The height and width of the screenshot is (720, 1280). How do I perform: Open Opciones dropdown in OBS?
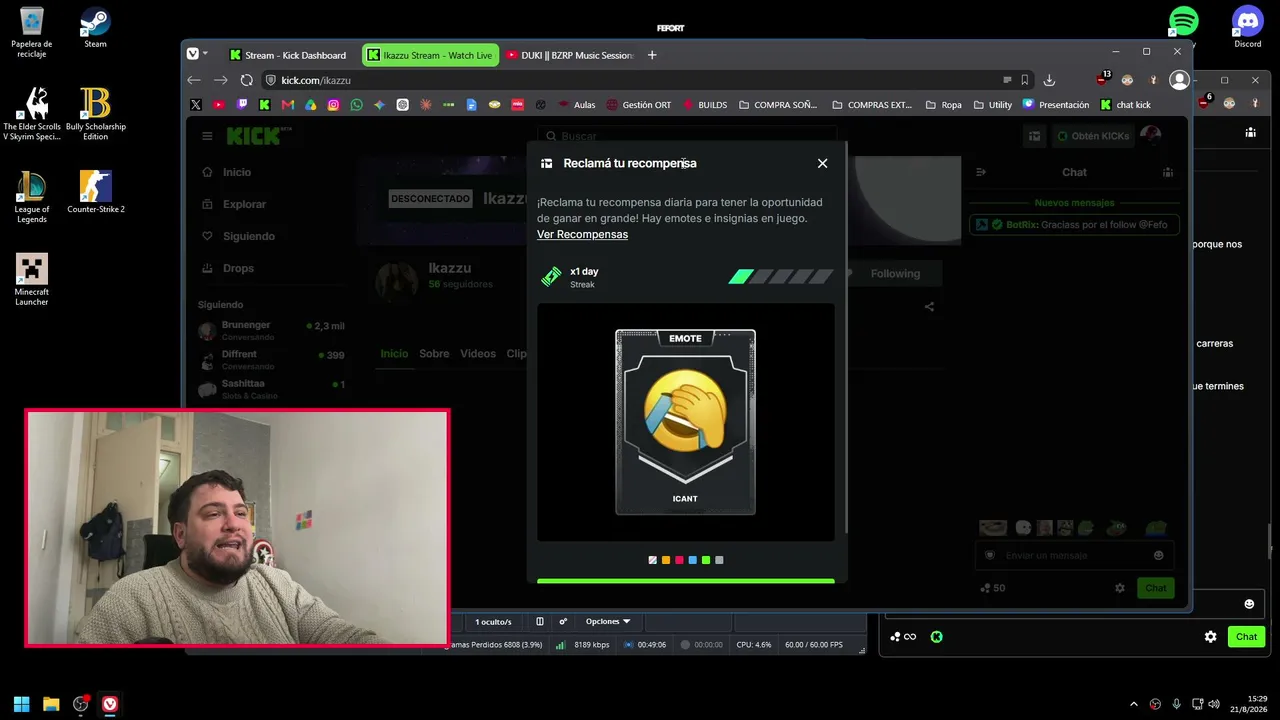click(608, 621)
